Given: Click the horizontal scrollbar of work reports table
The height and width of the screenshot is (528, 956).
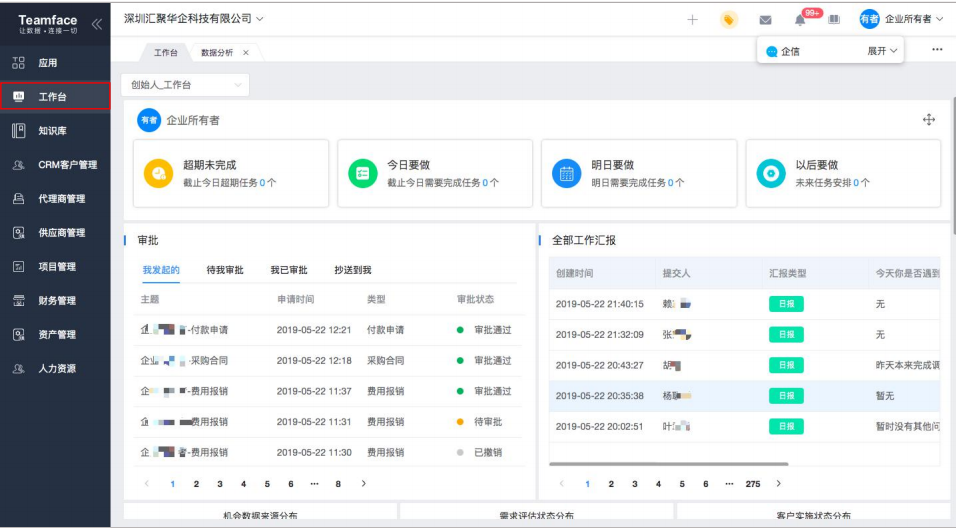Looking at the screenshot, I should (x=668, y=464).
